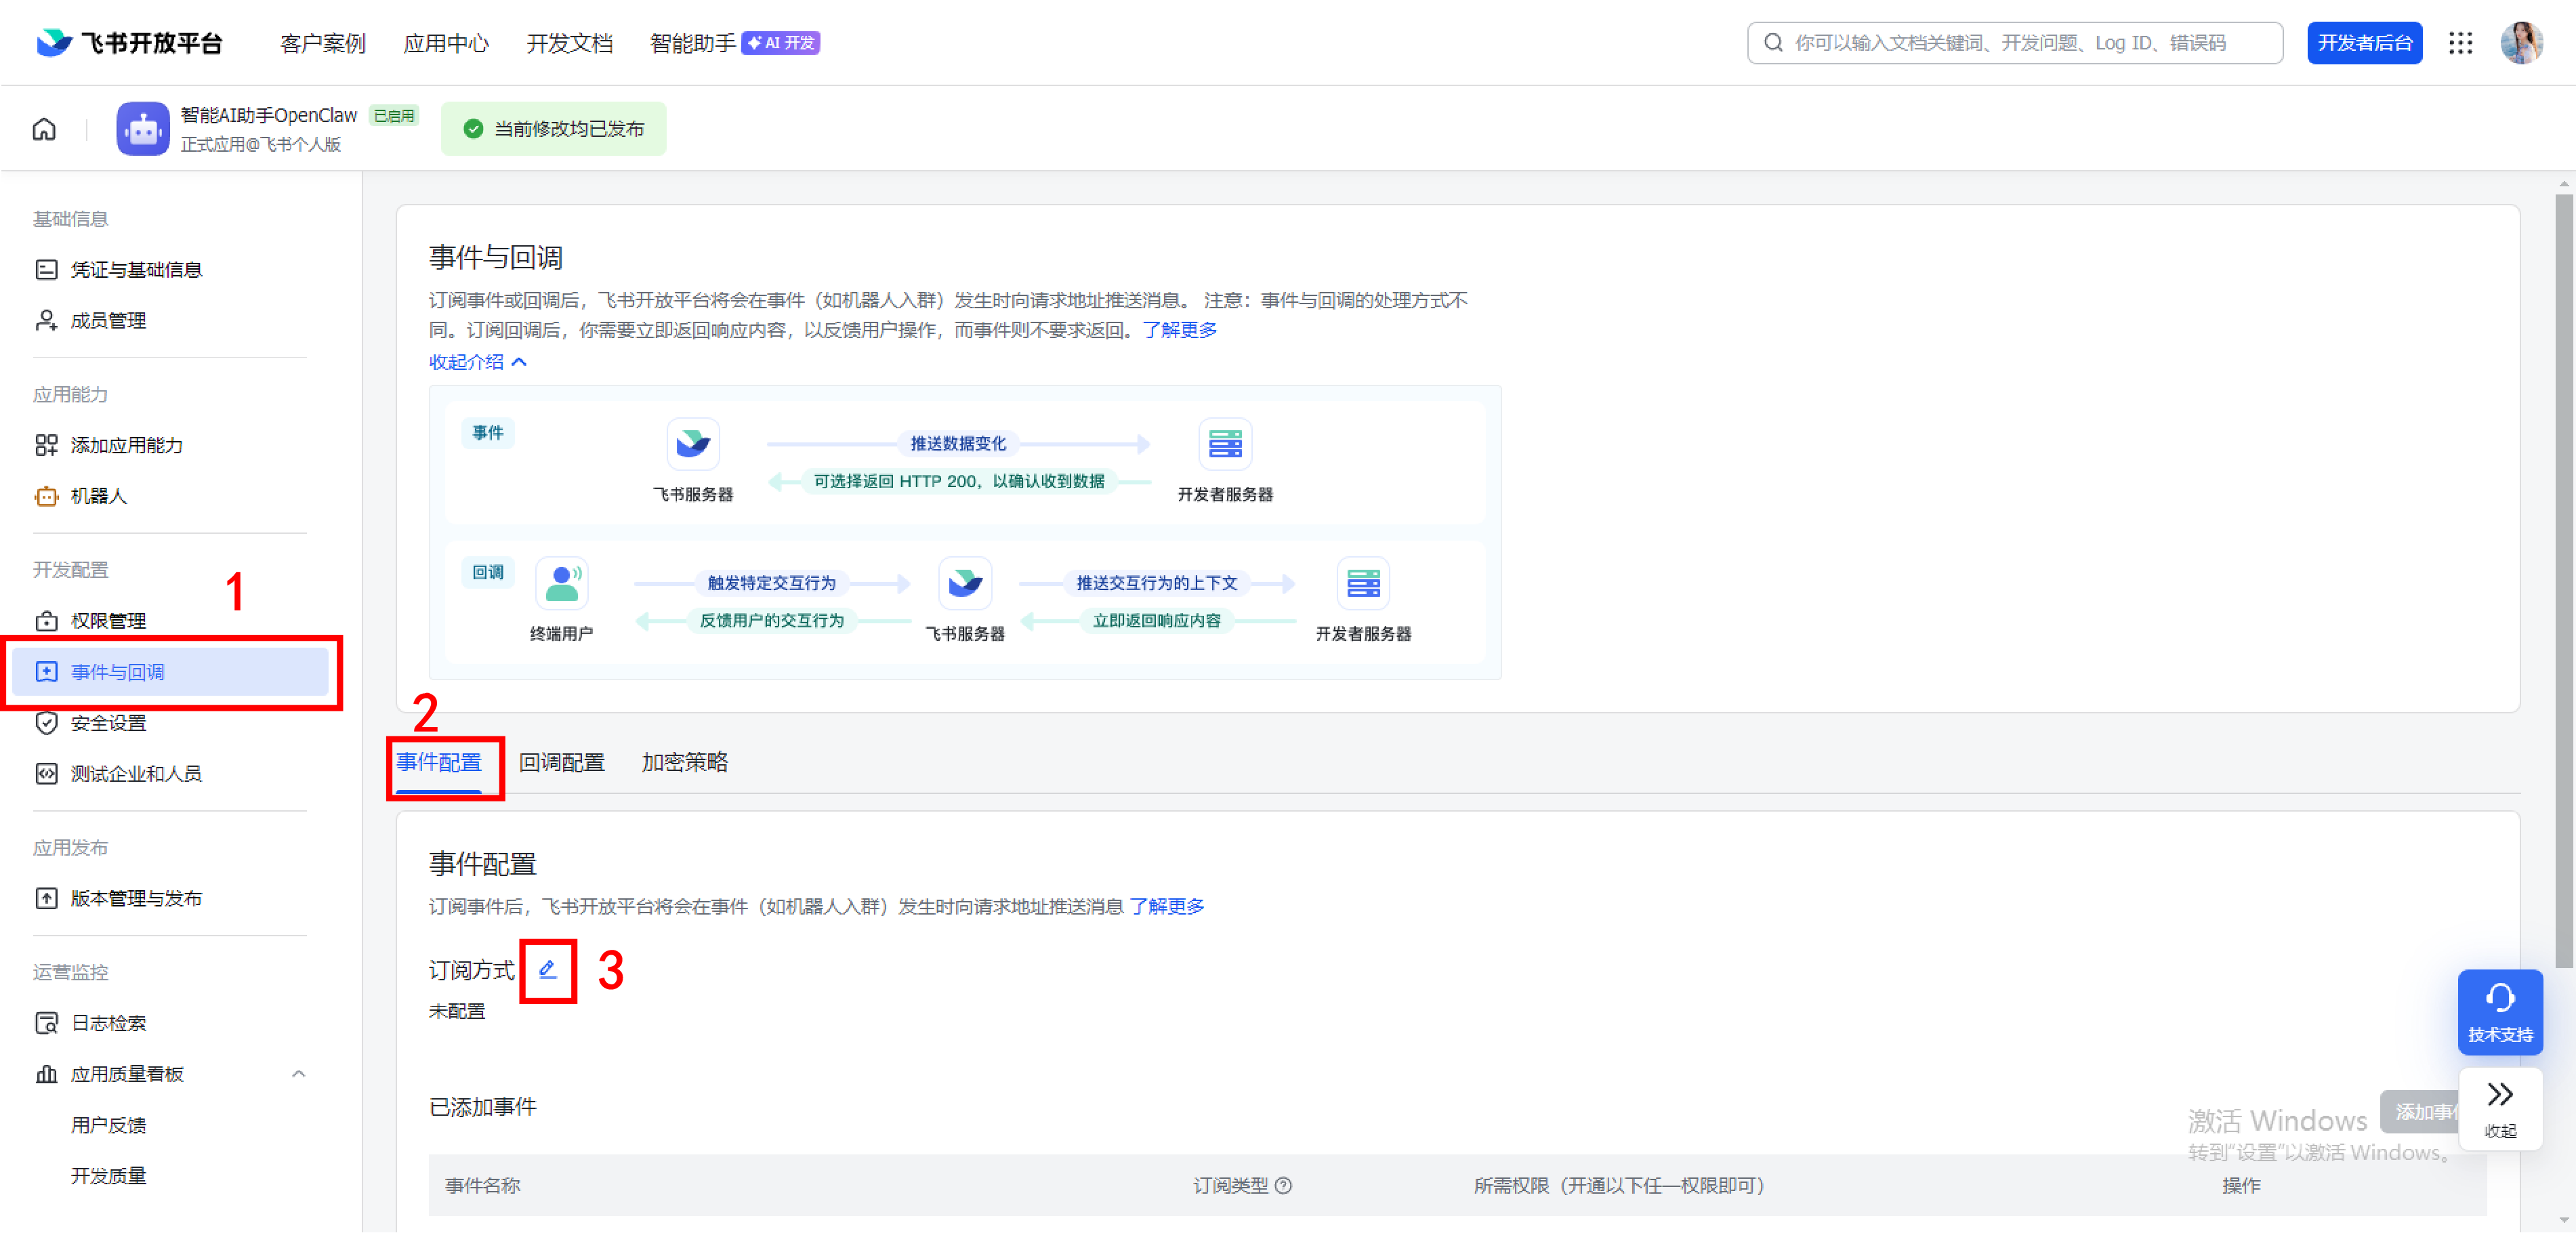Click the 开发者后台 button
Image resolution: width=2576 pixels, height=1233 pixels.
click(x=2364, y=43)
